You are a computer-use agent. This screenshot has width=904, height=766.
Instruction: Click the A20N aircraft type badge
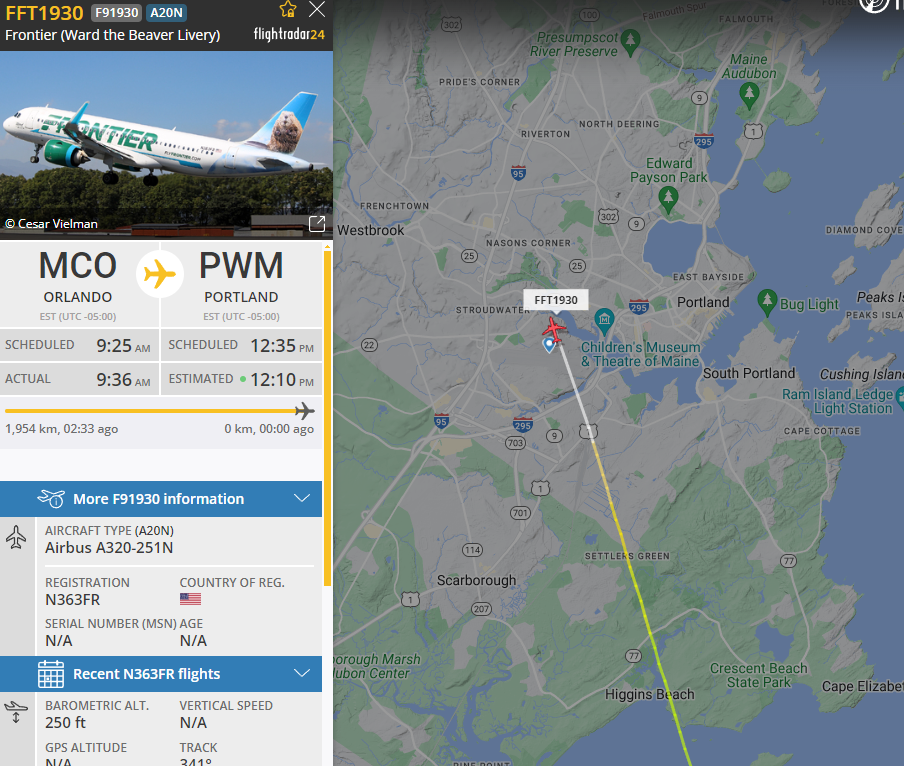tap(166, 13)
